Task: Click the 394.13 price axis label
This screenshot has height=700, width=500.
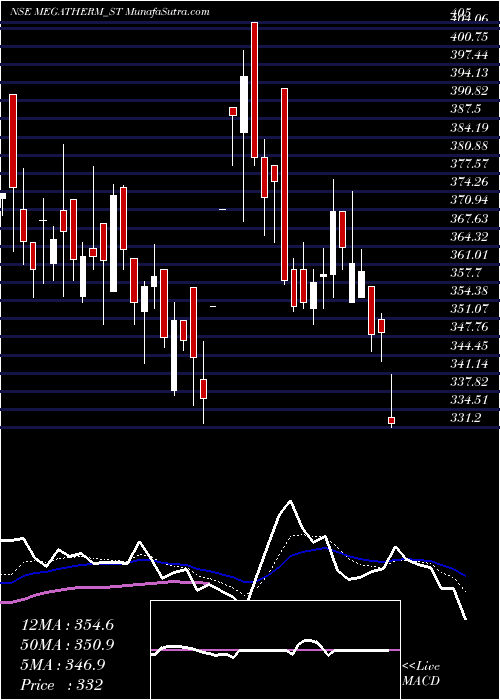Action: click(x=469, y=73)
